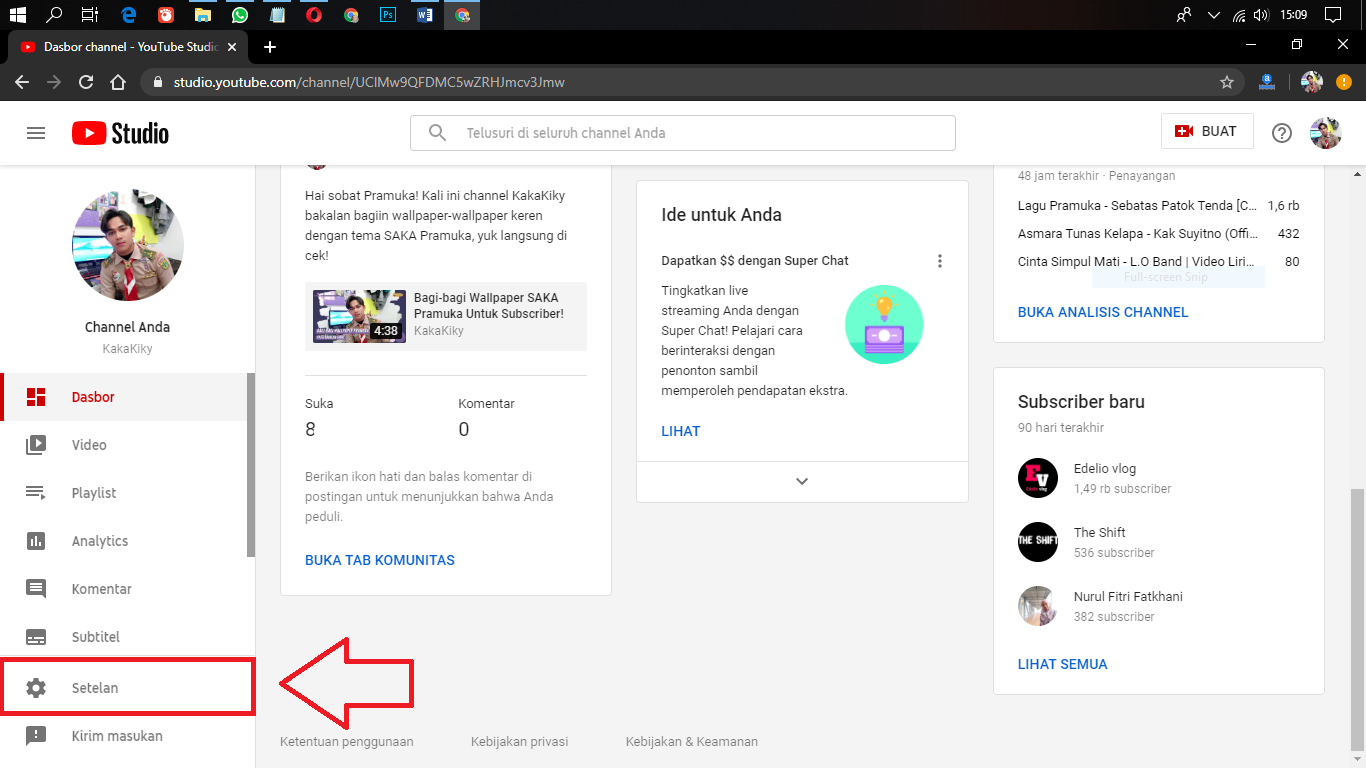The height and width of the screenshot is (768, 1366).
Task: Click the browser extension icon beside bookmark star
Action: pyautogui.click(x=1266, y=82)
